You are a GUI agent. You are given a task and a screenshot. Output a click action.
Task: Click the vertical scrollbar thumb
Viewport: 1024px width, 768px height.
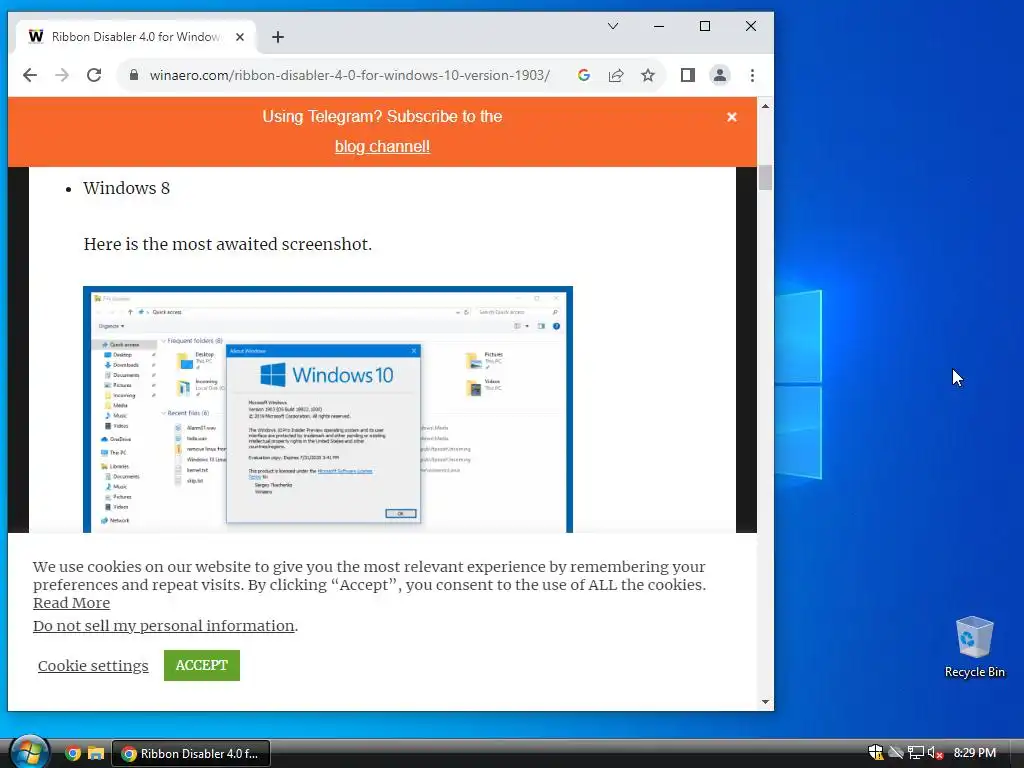point(765,178)
